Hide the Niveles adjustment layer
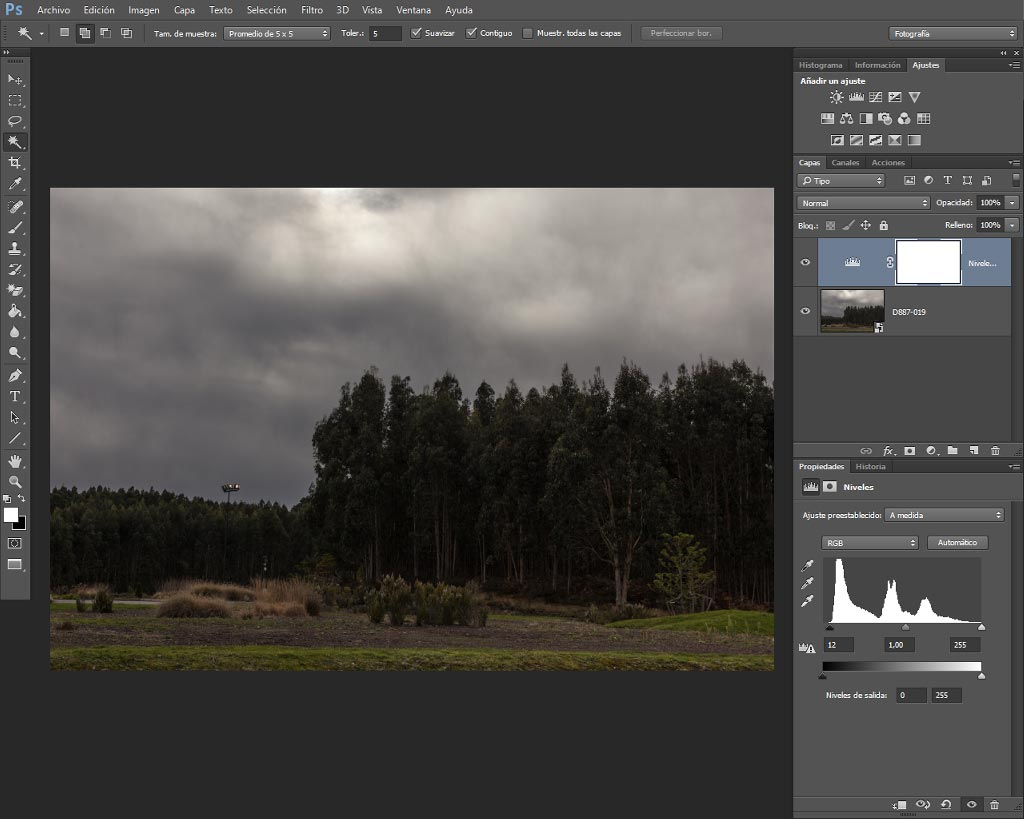1024x819 pixels. pos(805,262)
